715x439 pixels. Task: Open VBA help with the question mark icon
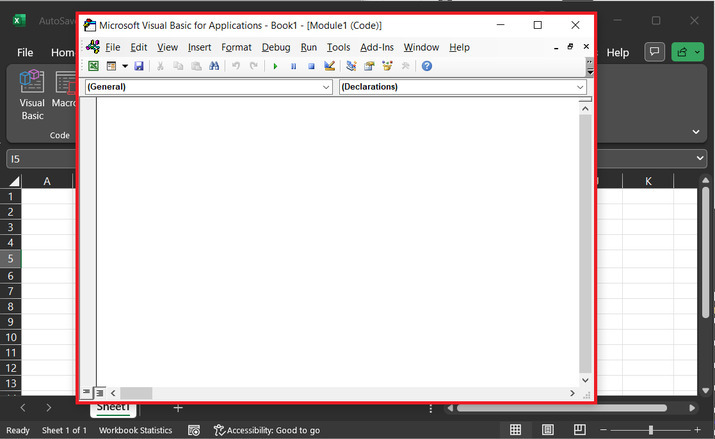coord(426,66)
